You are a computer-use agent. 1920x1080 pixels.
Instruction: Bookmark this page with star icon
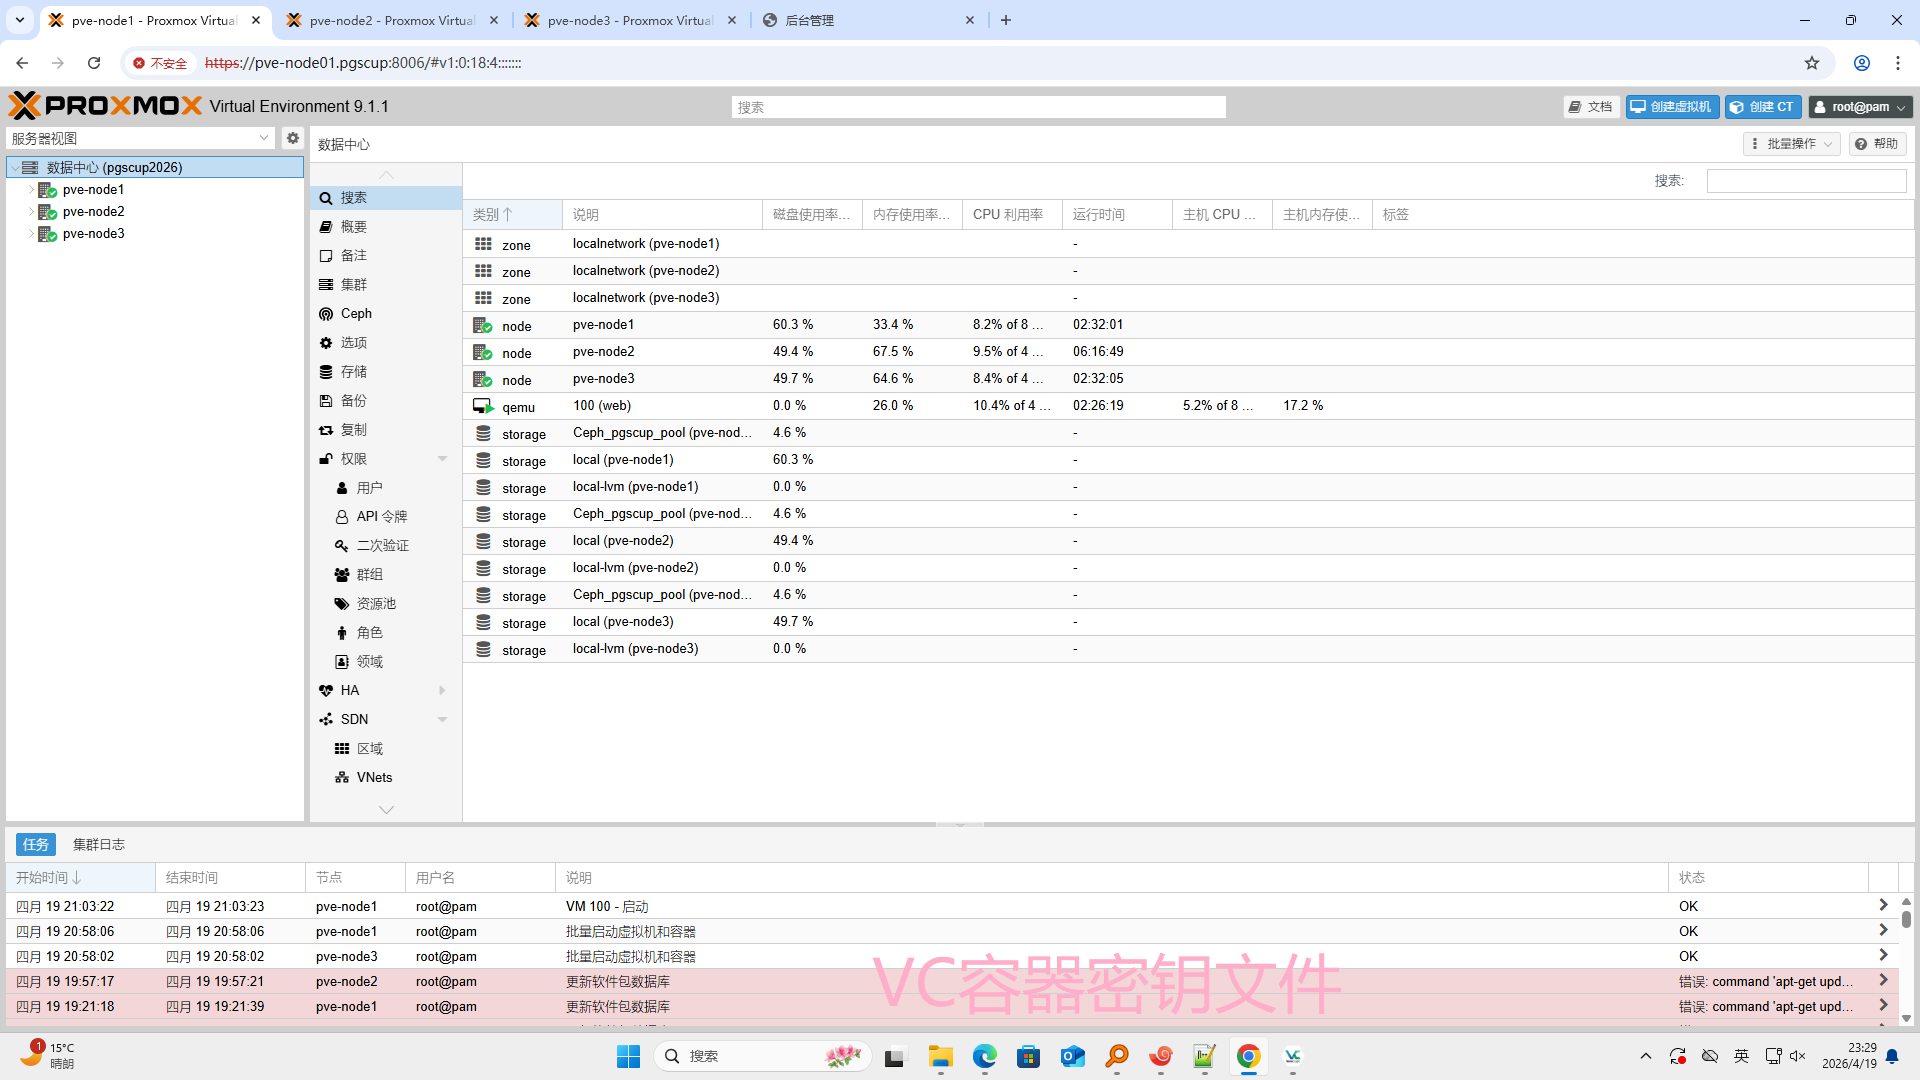tap(1812, 63)
